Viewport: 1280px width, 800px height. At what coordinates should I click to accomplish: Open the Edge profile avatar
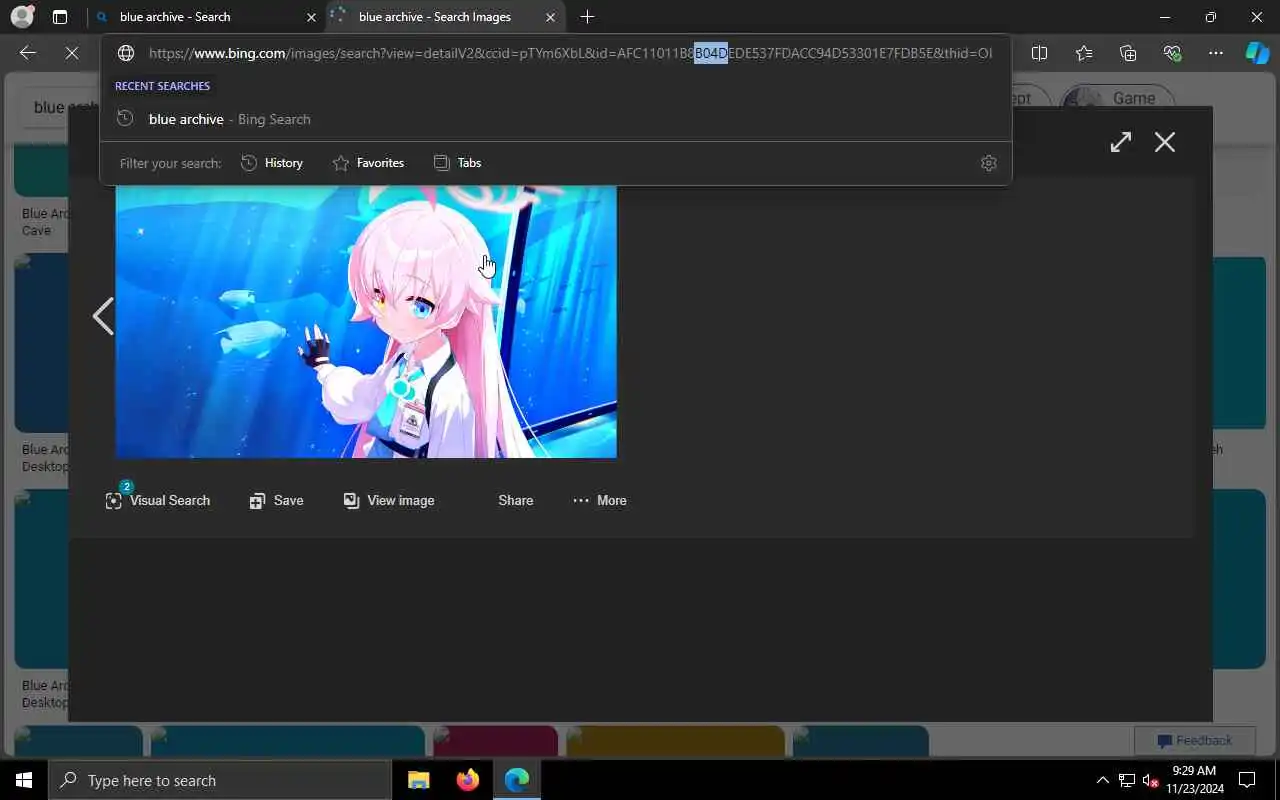22,17
